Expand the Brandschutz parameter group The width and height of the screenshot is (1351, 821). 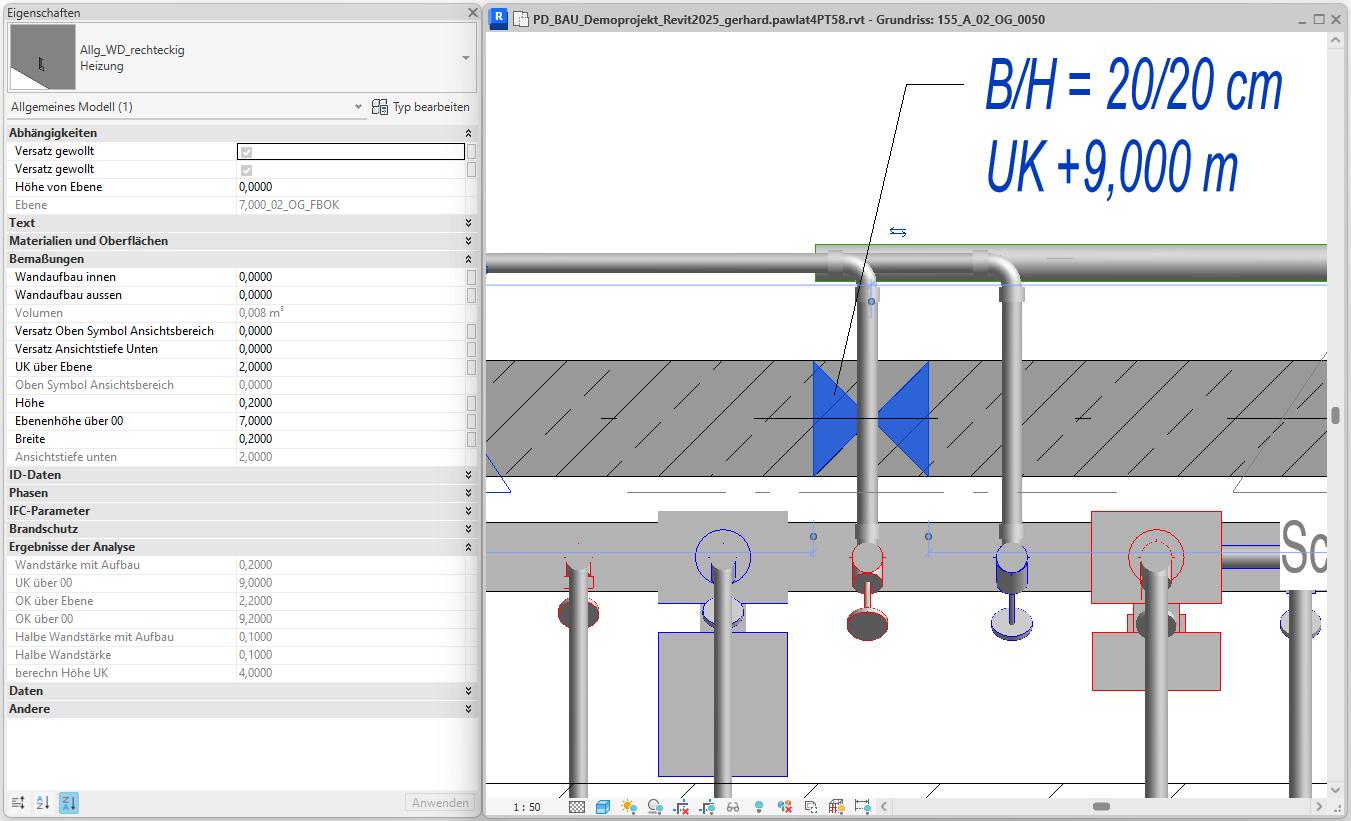point(468,529)
